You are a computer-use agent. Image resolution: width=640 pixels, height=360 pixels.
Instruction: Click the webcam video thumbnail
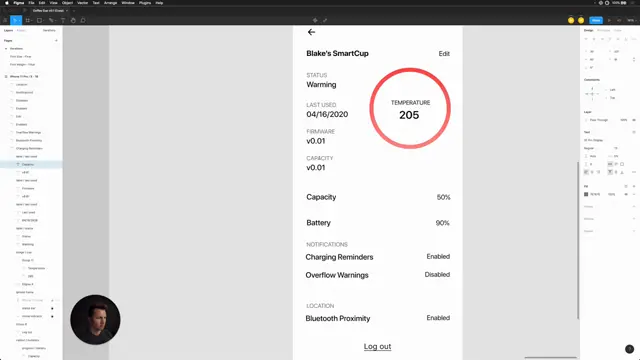pos(95,320)
